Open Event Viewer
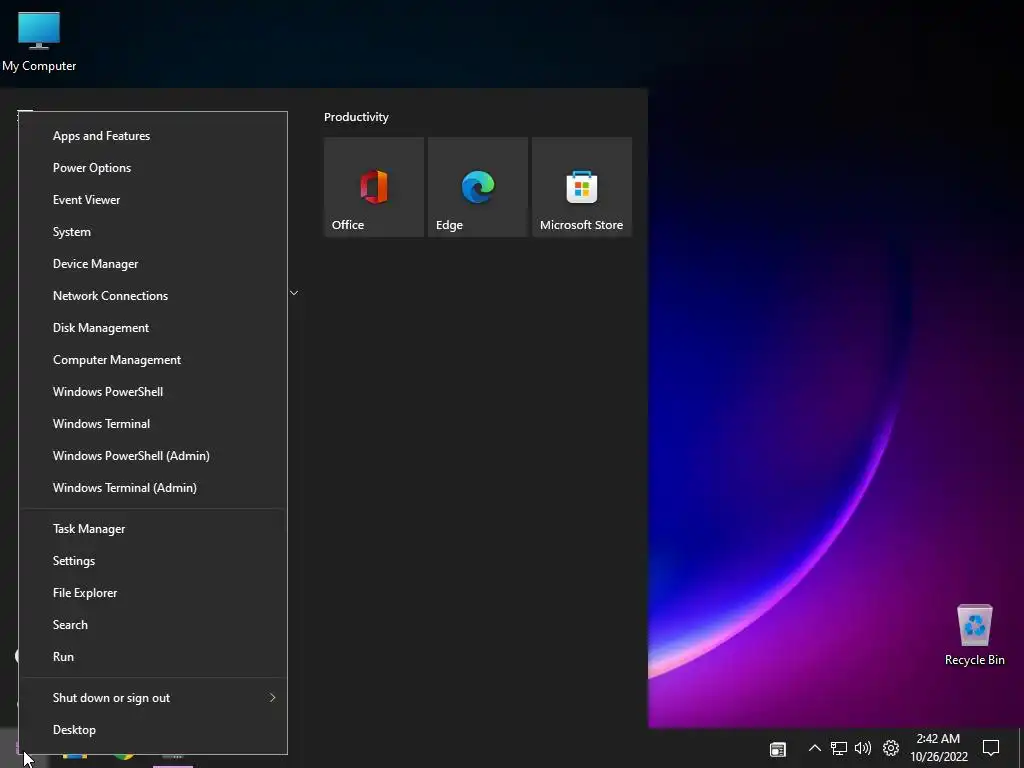Screen dimensions: 1024x768 point(153,200)
